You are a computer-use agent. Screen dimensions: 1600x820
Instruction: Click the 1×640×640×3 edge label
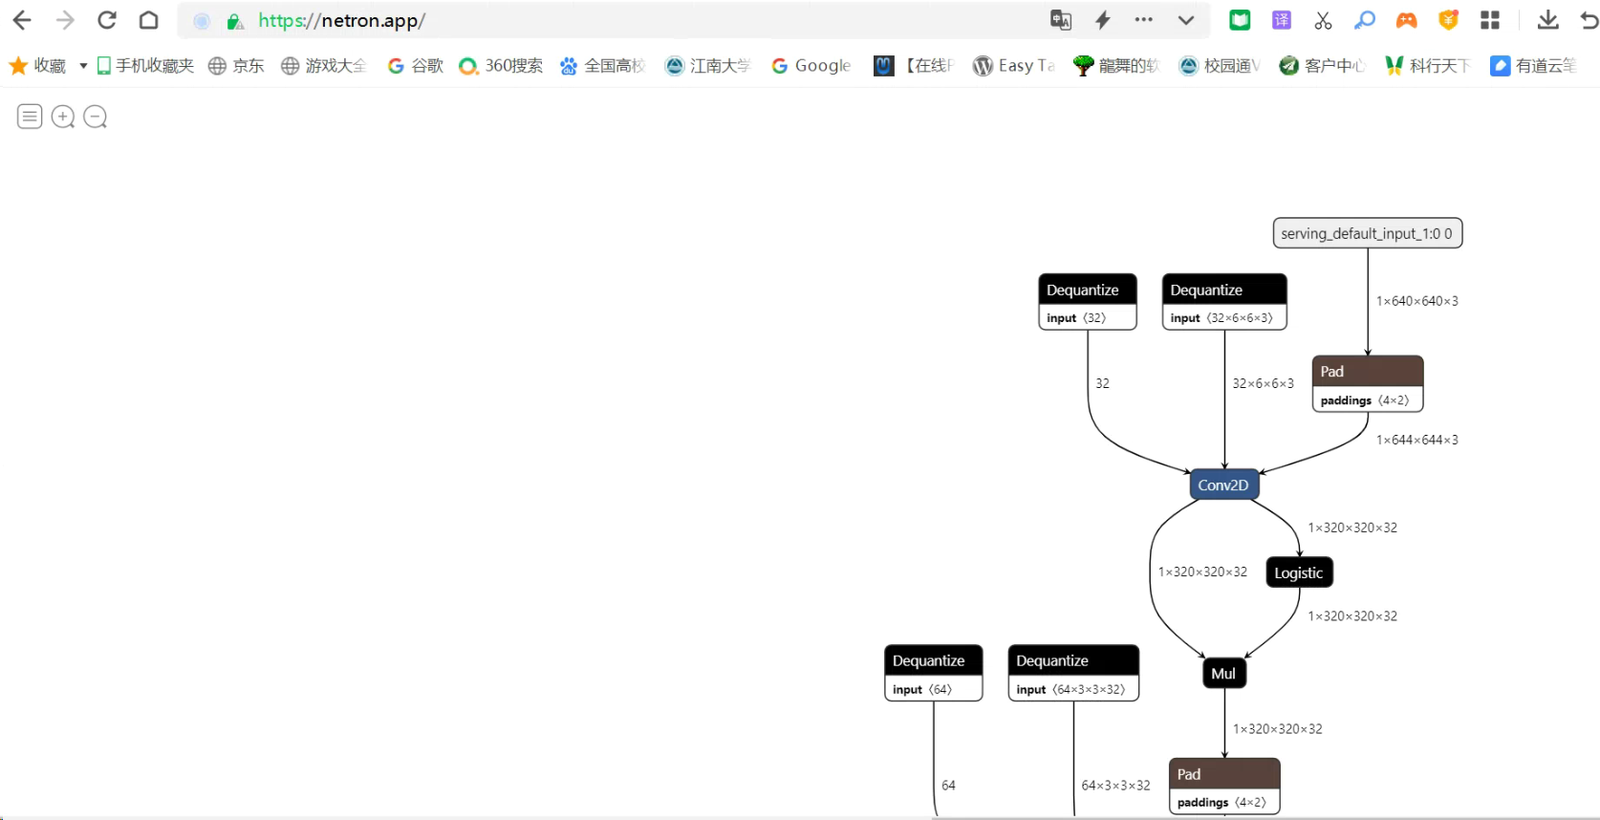(1417, 301)
